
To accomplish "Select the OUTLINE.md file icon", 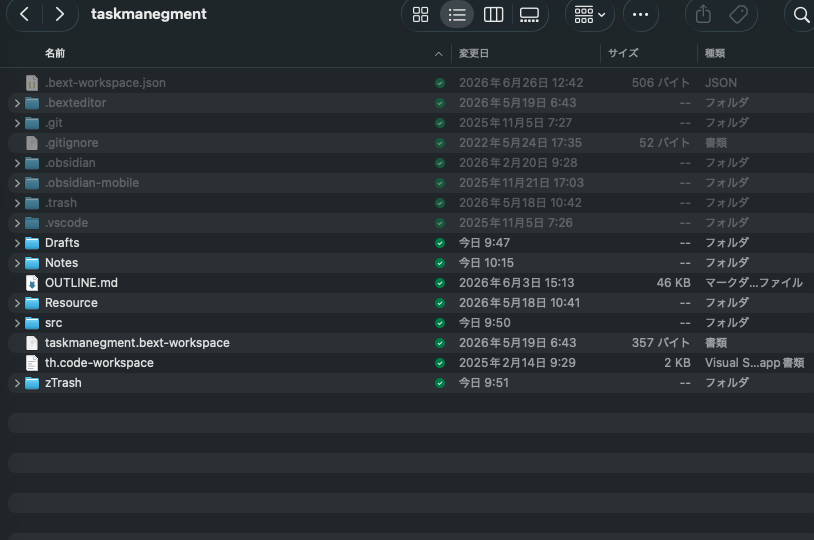I will coord(32,283).
